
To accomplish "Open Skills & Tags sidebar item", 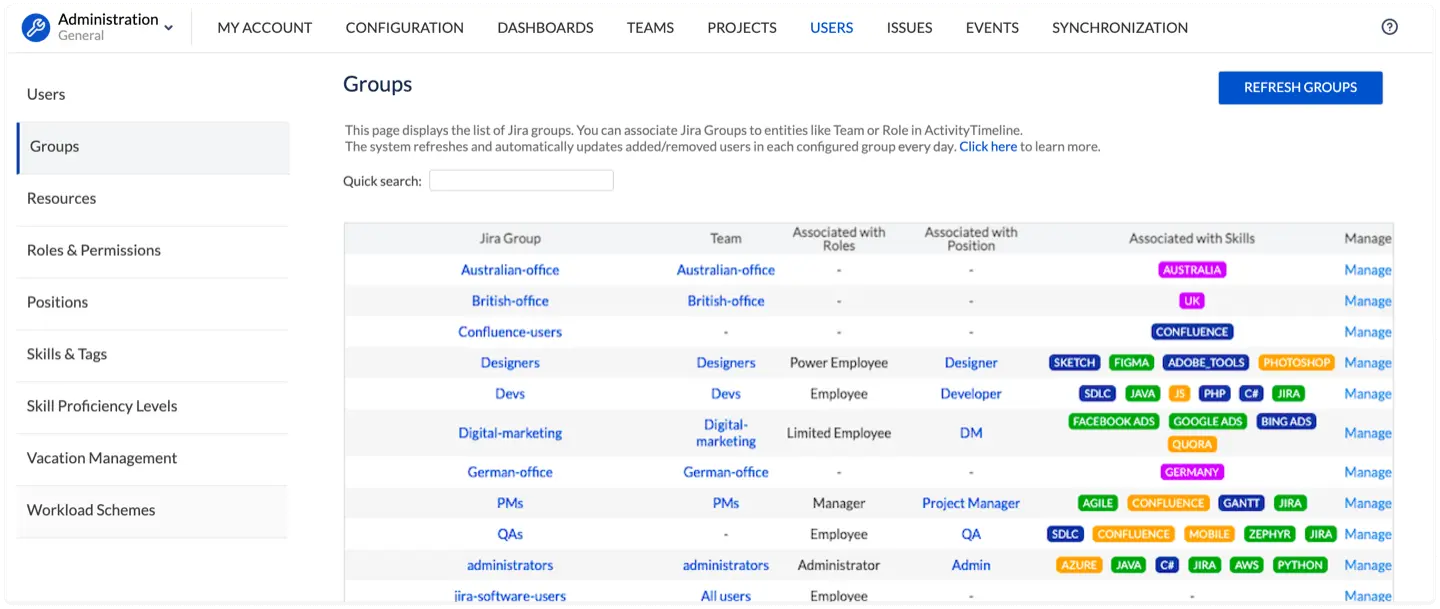I will (x=67, y=354).
